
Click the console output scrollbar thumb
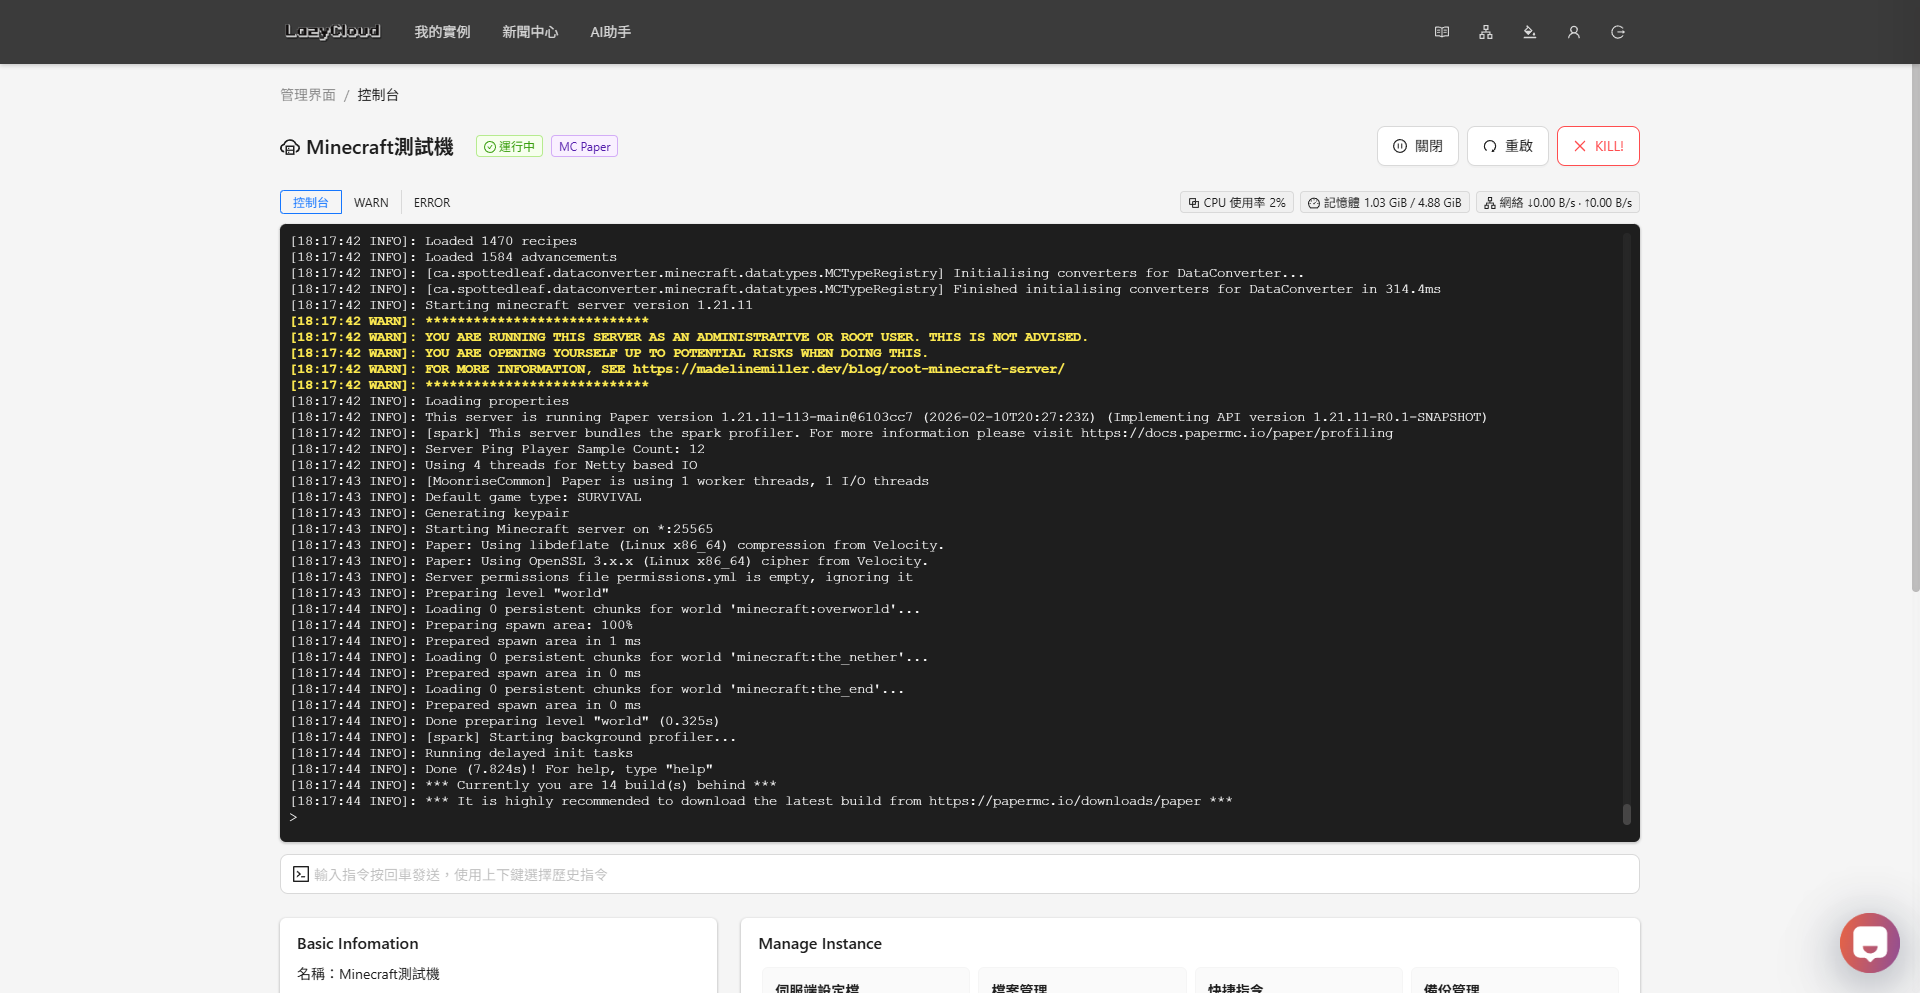(x=1626, y=814)
